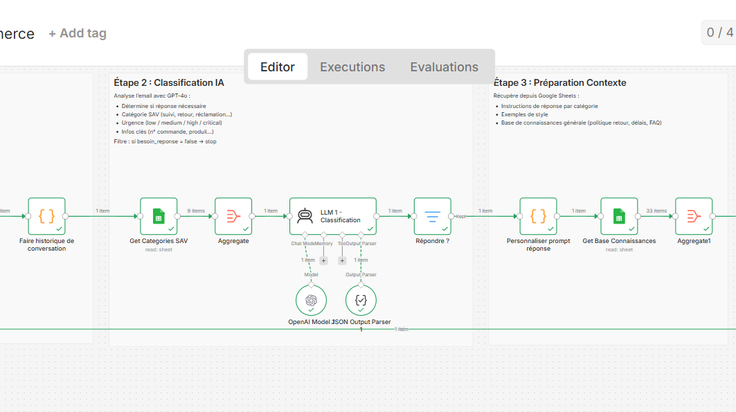Image resolution: width=736 pixels, height=412 pixels.
Task: Select the Répondre ? filter node
Action: click(432, 216)
